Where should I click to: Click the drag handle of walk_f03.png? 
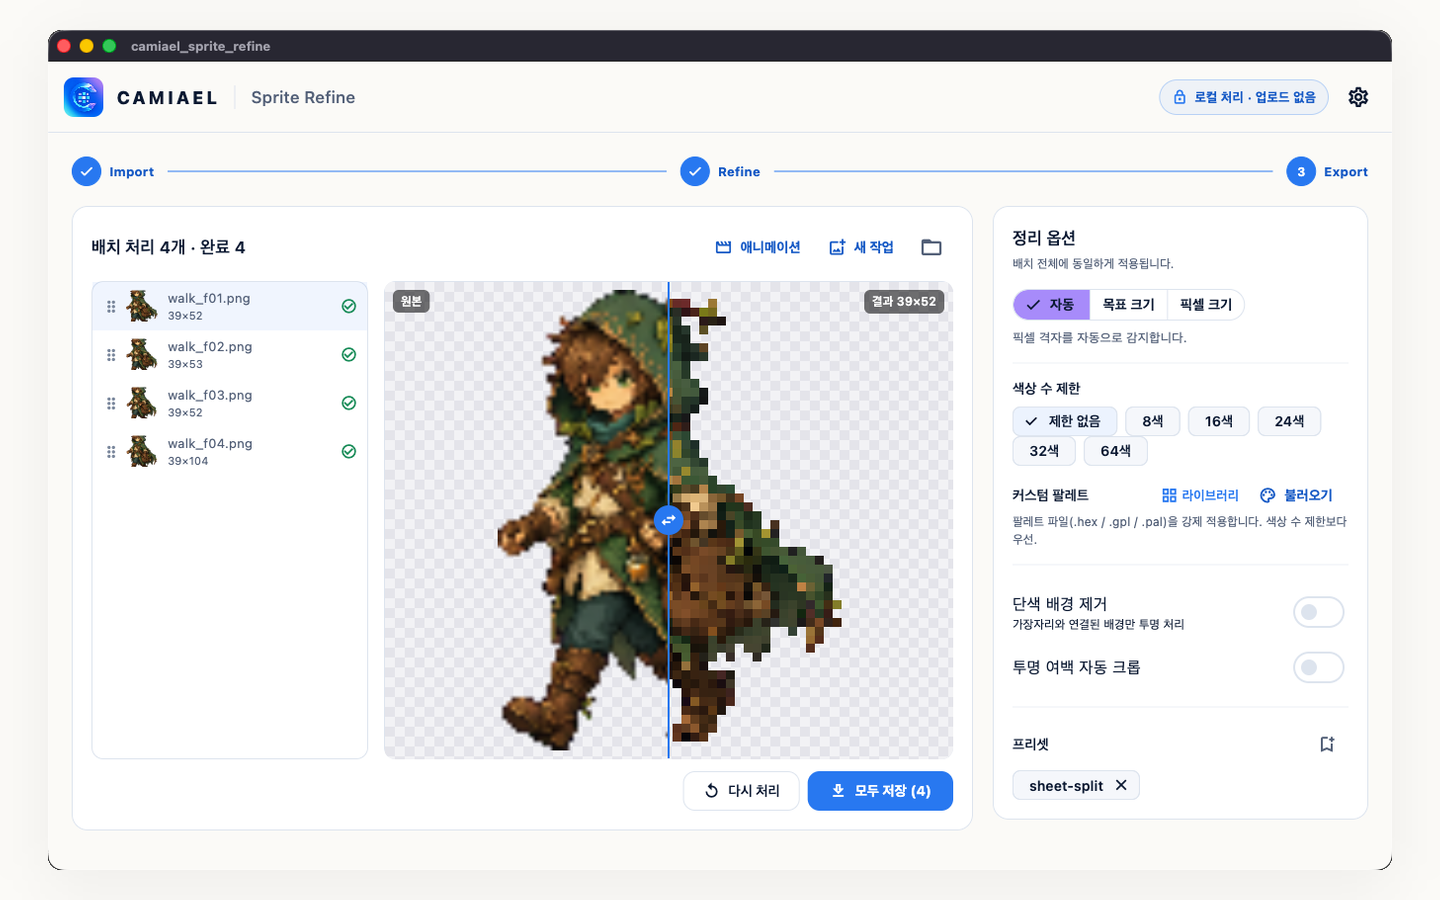tap(111, 403)
